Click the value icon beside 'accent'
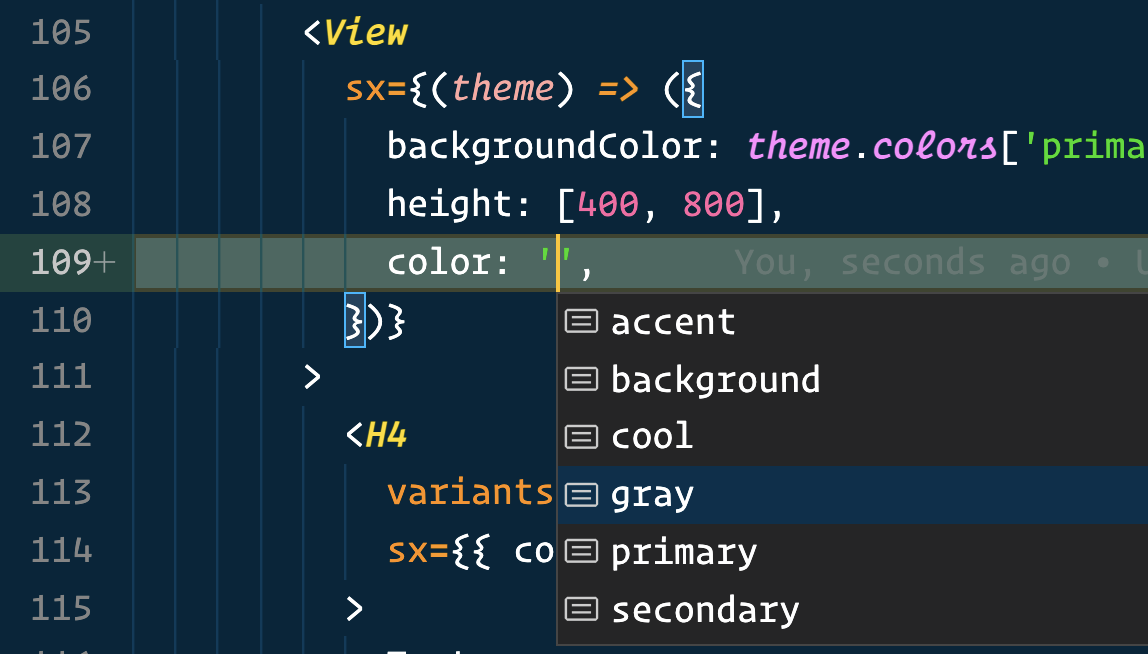1148x654 pixels. [x=581, y=321]
